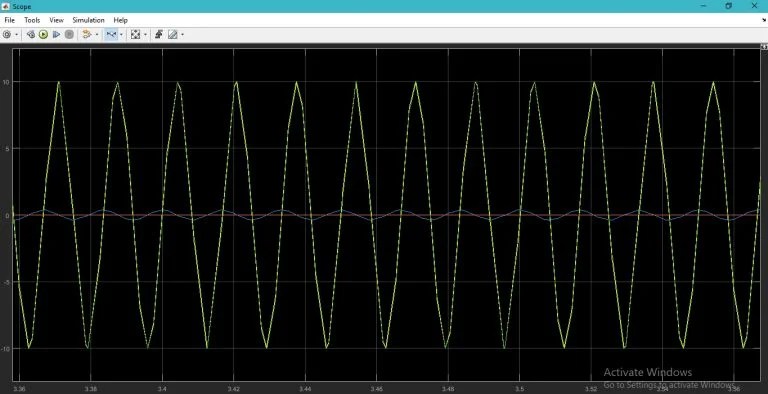Click the x-axis tick label 3.42
Image resolution: width=768 pixels, height=394 pixels.
click(234, 389)
